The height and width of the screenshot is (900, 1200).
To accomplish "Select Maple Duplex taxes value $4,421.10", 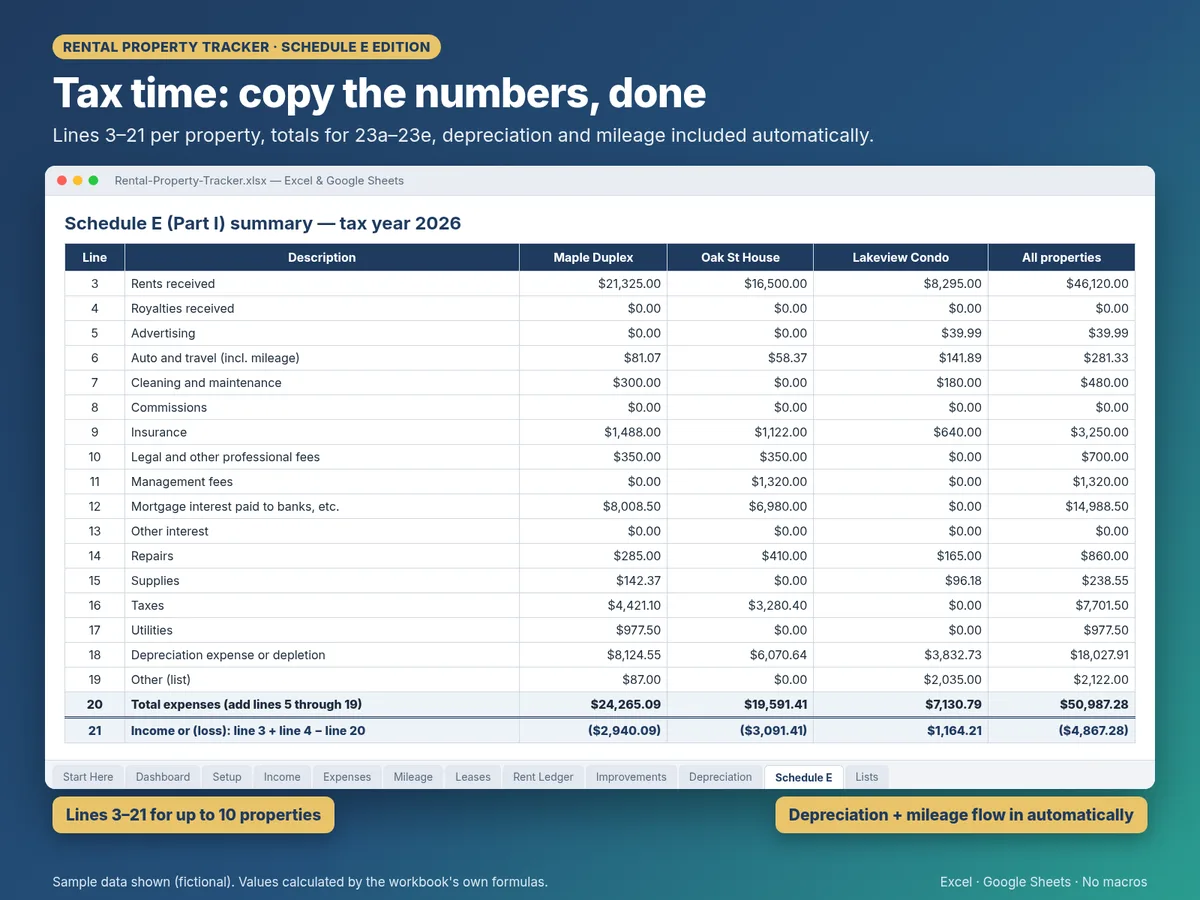I will point(593,606).
